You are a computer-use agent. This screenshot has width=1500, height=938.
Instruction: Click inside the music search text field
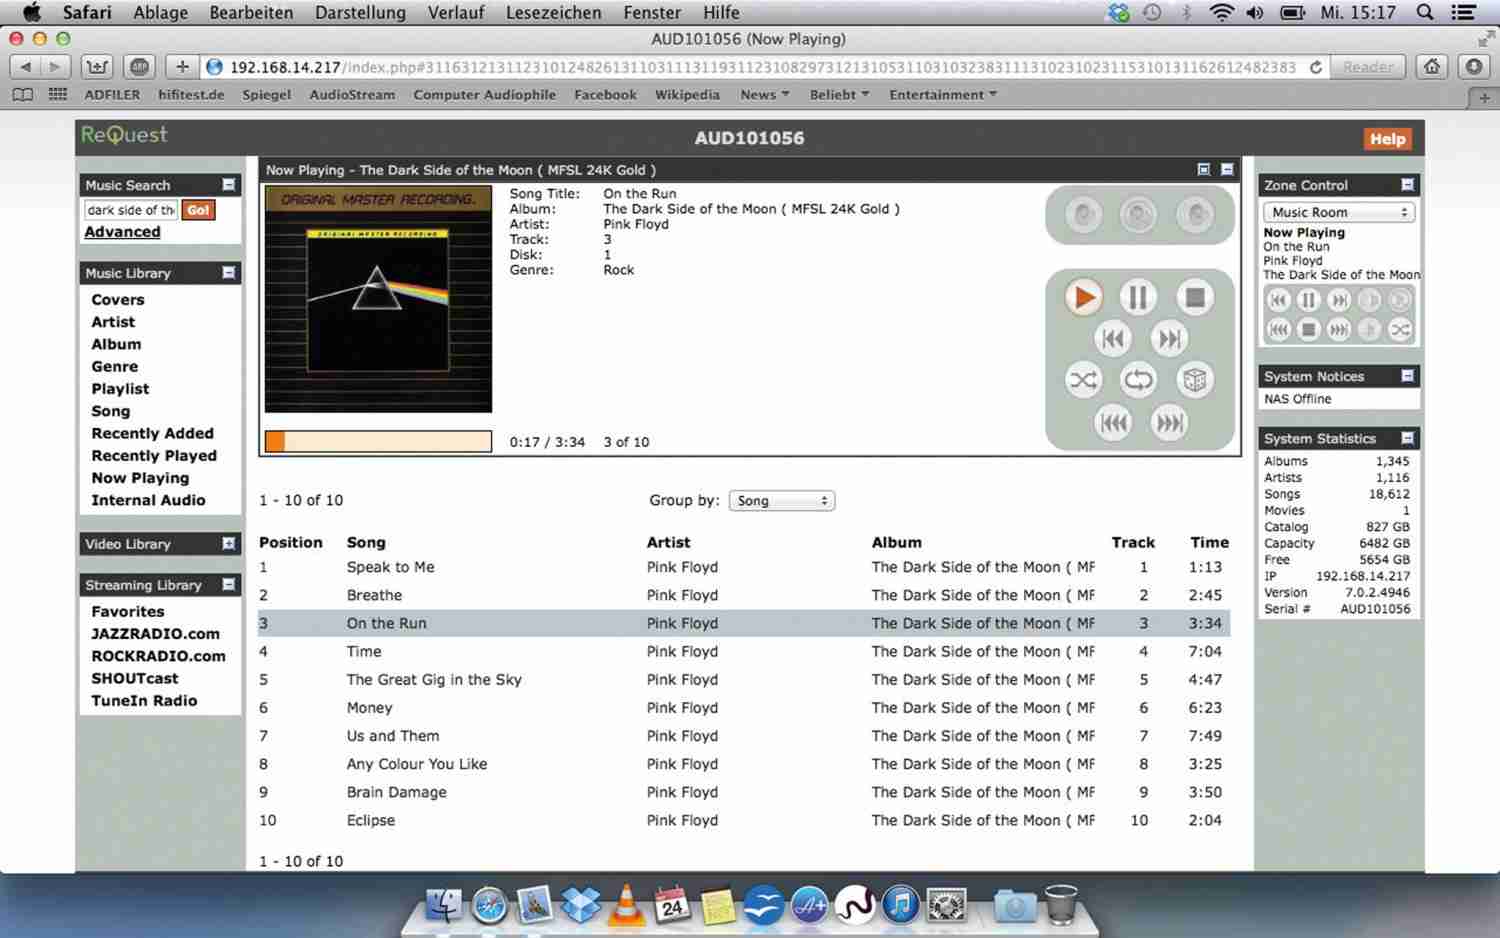[x=131, y=210]
